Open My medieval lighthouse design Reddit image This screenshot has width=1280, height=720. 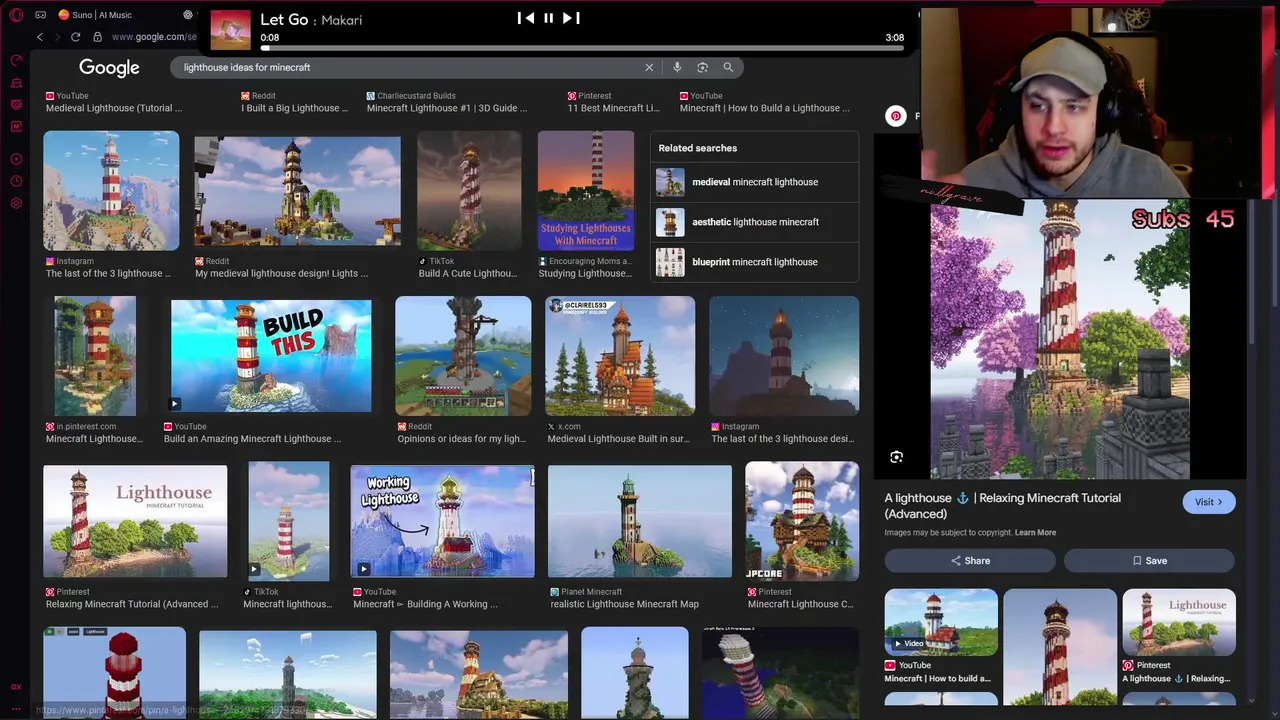tap(297, 191)
